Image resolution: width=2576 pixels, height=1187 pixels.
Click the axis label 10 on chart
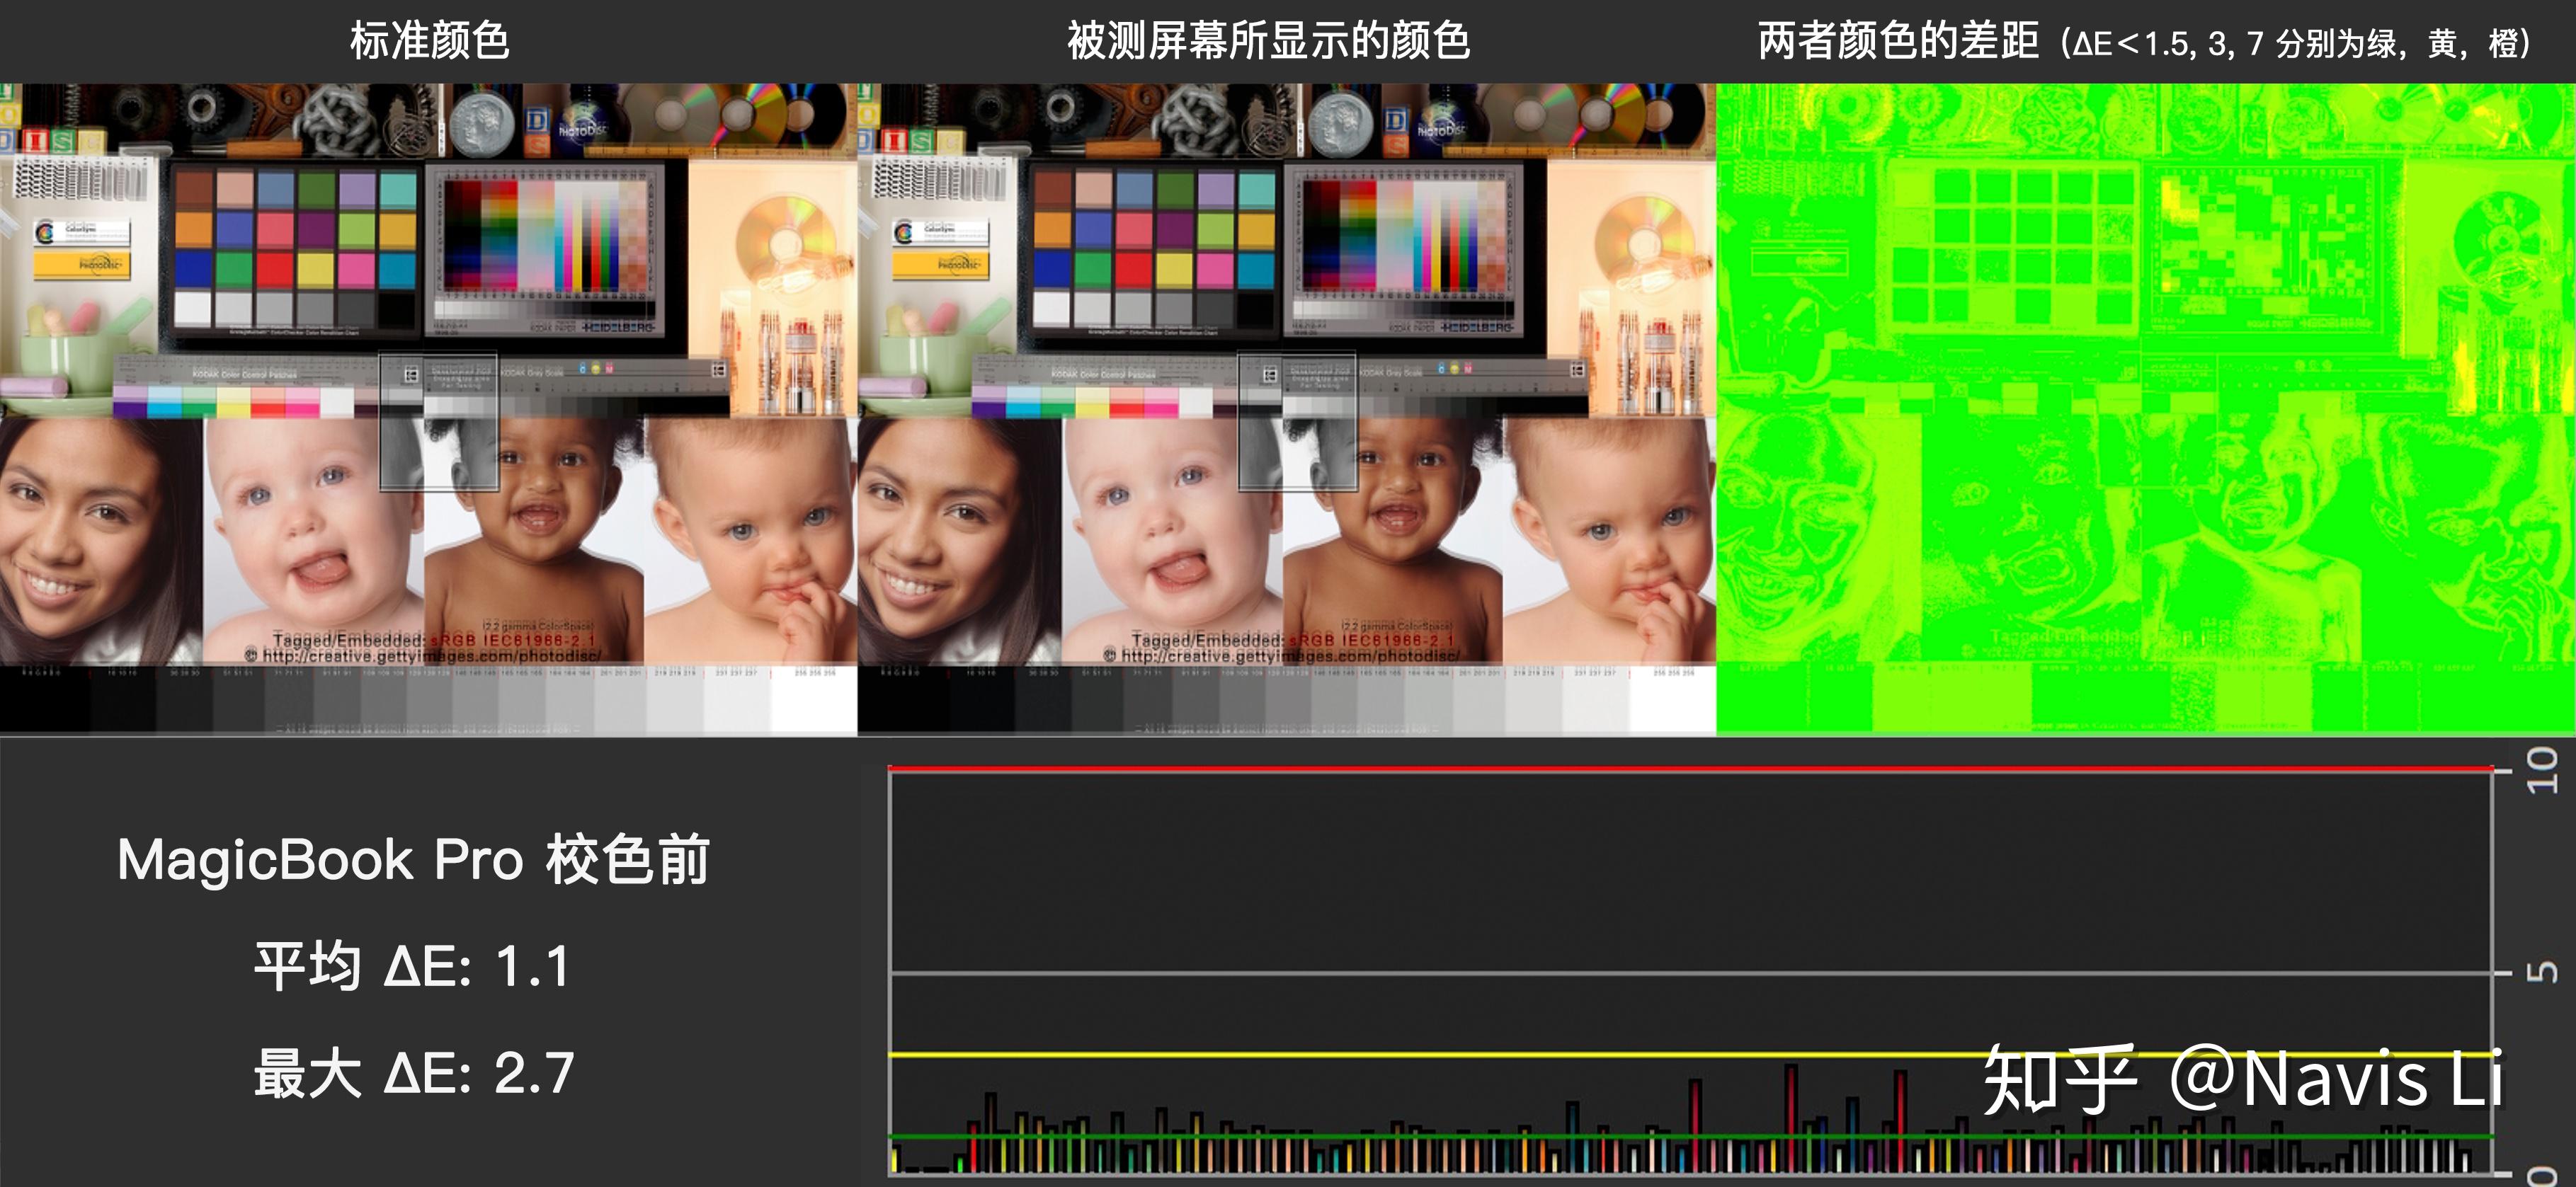tap(2541, 770)
